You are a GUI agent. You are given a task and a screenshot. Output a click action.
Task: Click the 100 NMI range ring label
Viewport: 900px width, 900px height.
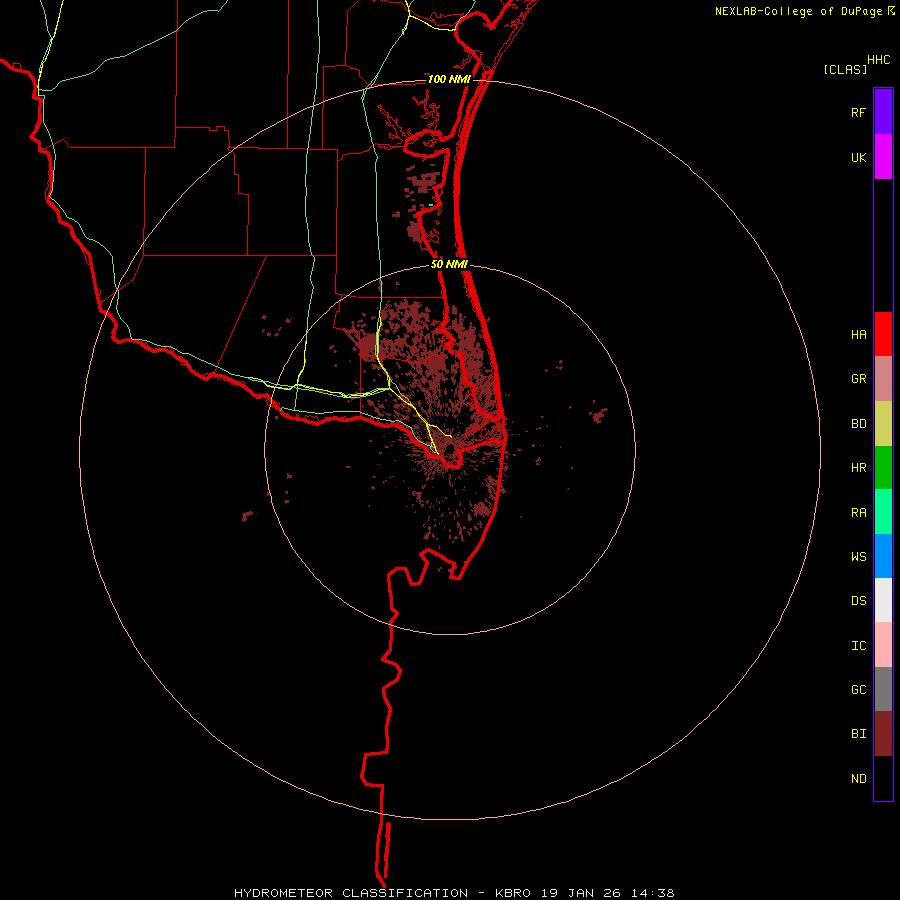click(x=449, y=79)
